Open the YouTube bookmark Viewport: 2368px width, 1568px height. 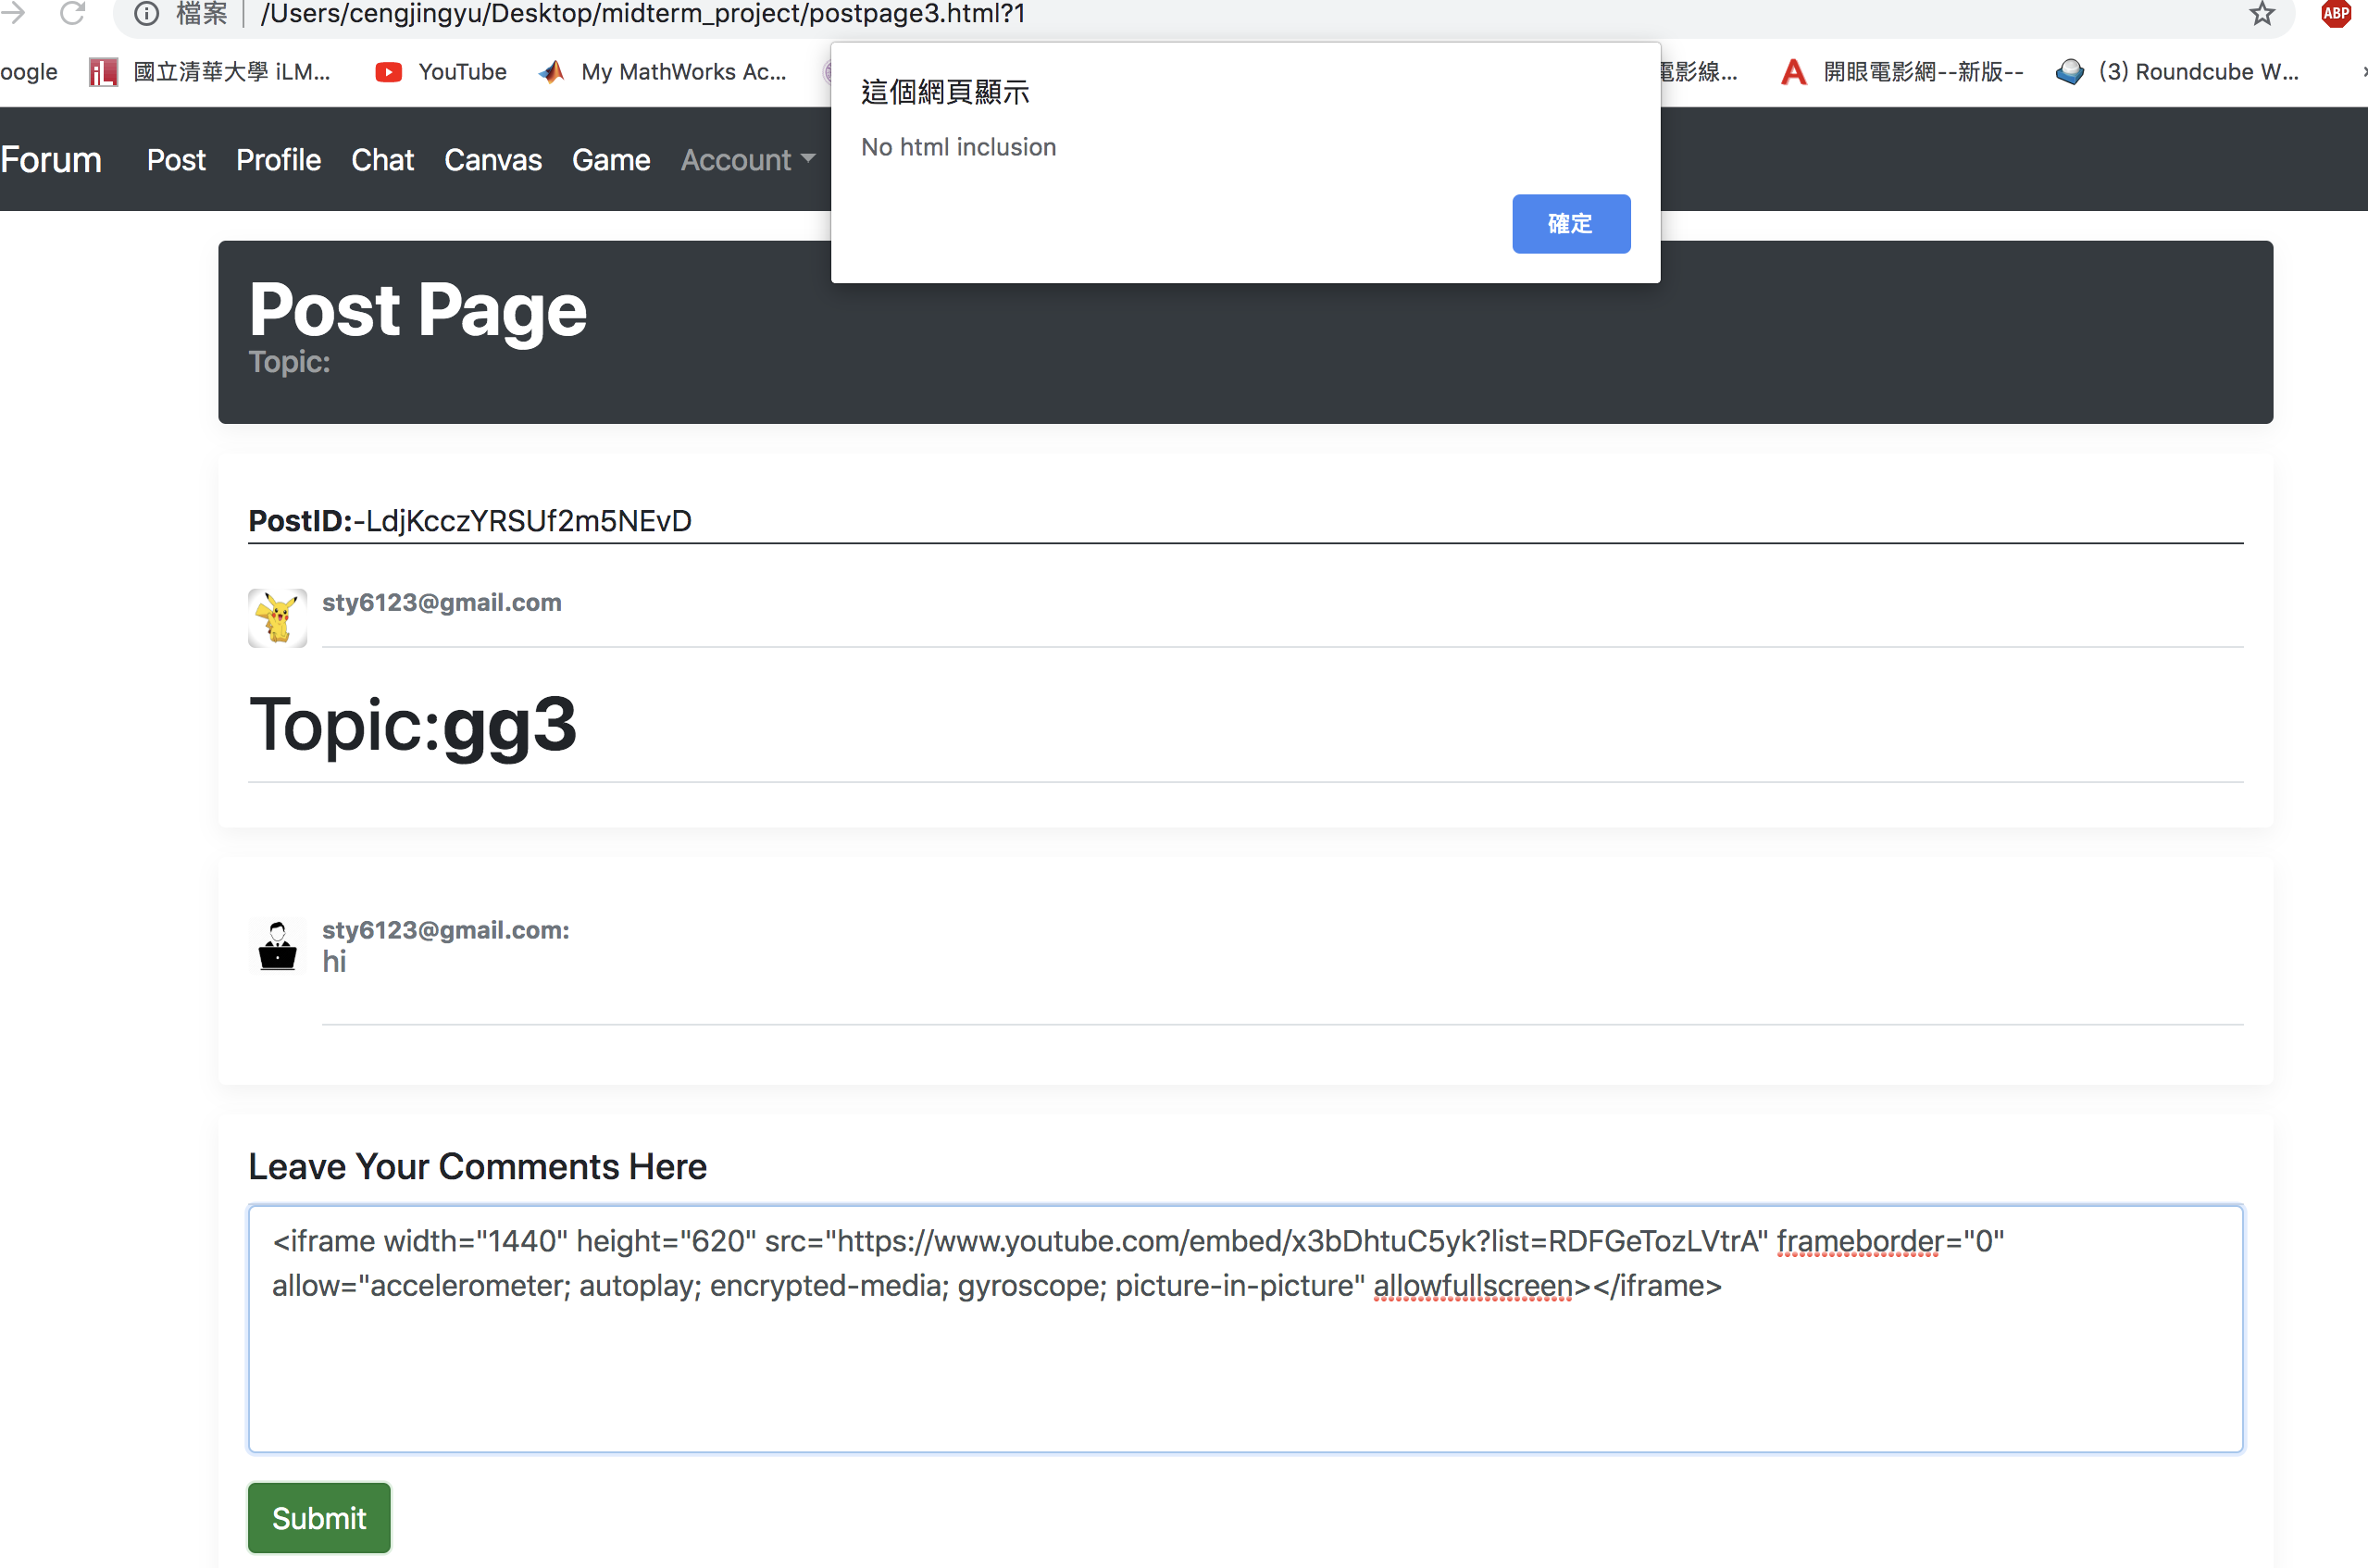[x=441, y=72]
